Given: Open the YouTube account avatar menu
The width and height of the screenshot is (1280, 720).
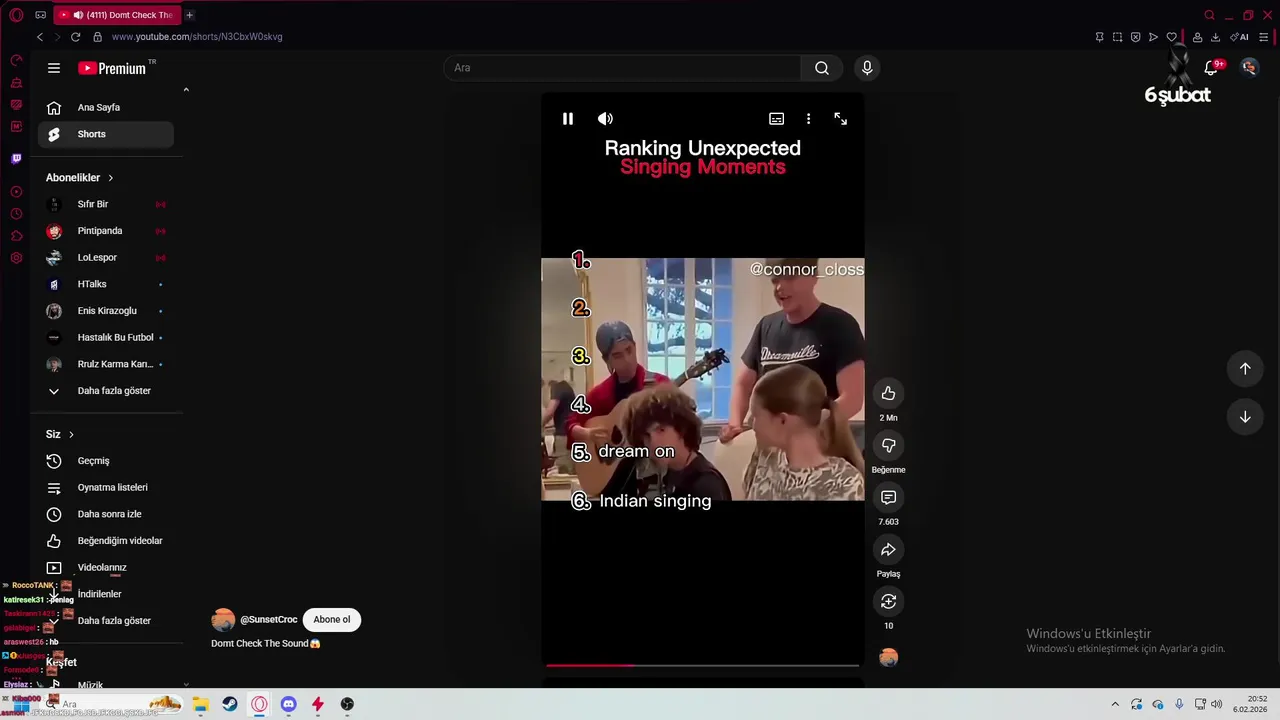Looking at the screenshot, I should click(1249, 68).
